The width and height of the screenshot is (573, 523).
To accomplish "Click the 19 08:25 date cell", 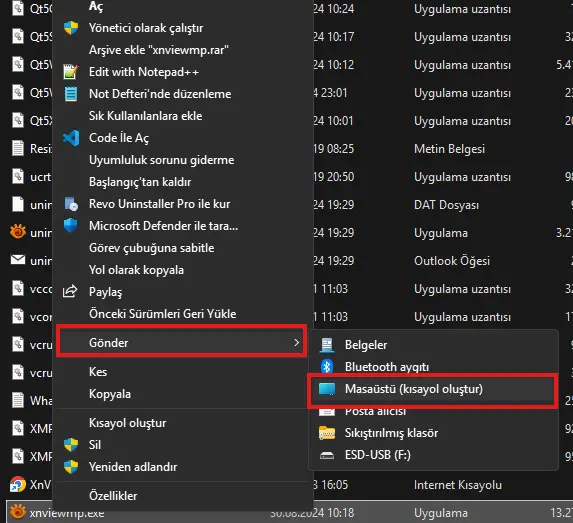I will (334, 149).
